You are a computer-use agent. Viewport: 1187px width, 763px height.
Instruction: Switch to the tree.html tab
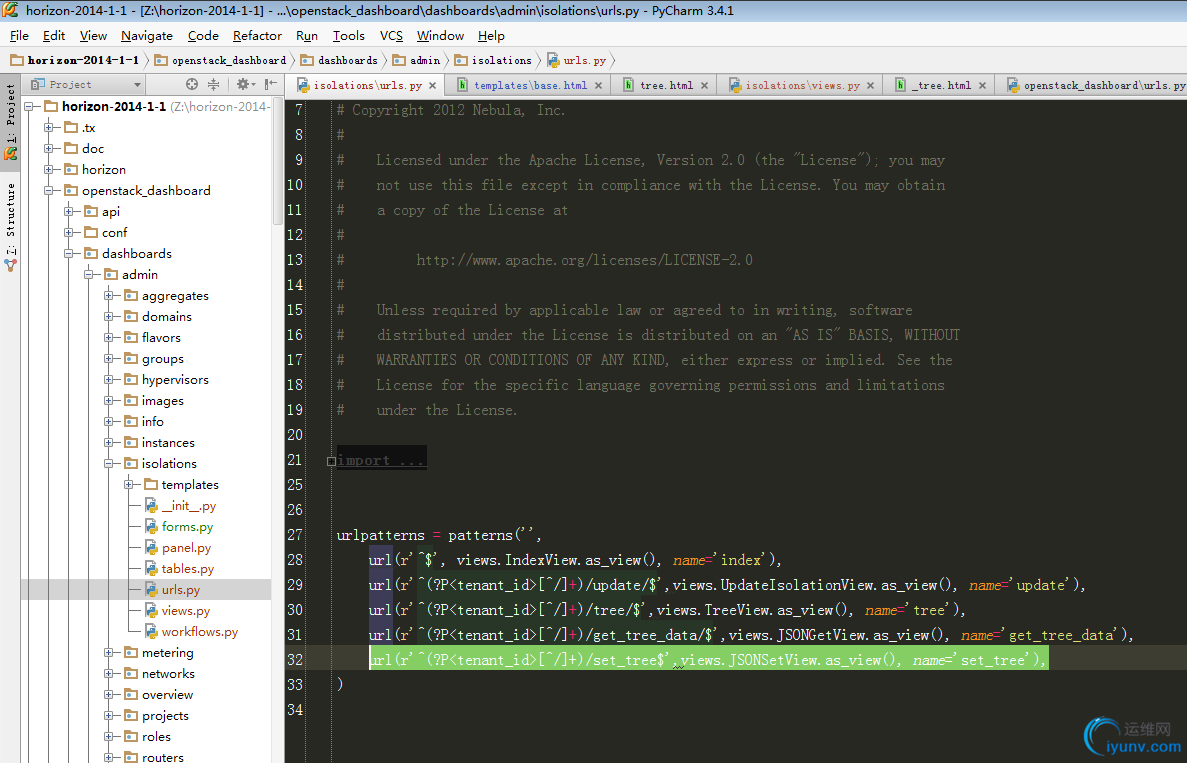pyautogui.click(x=665, y=86)
